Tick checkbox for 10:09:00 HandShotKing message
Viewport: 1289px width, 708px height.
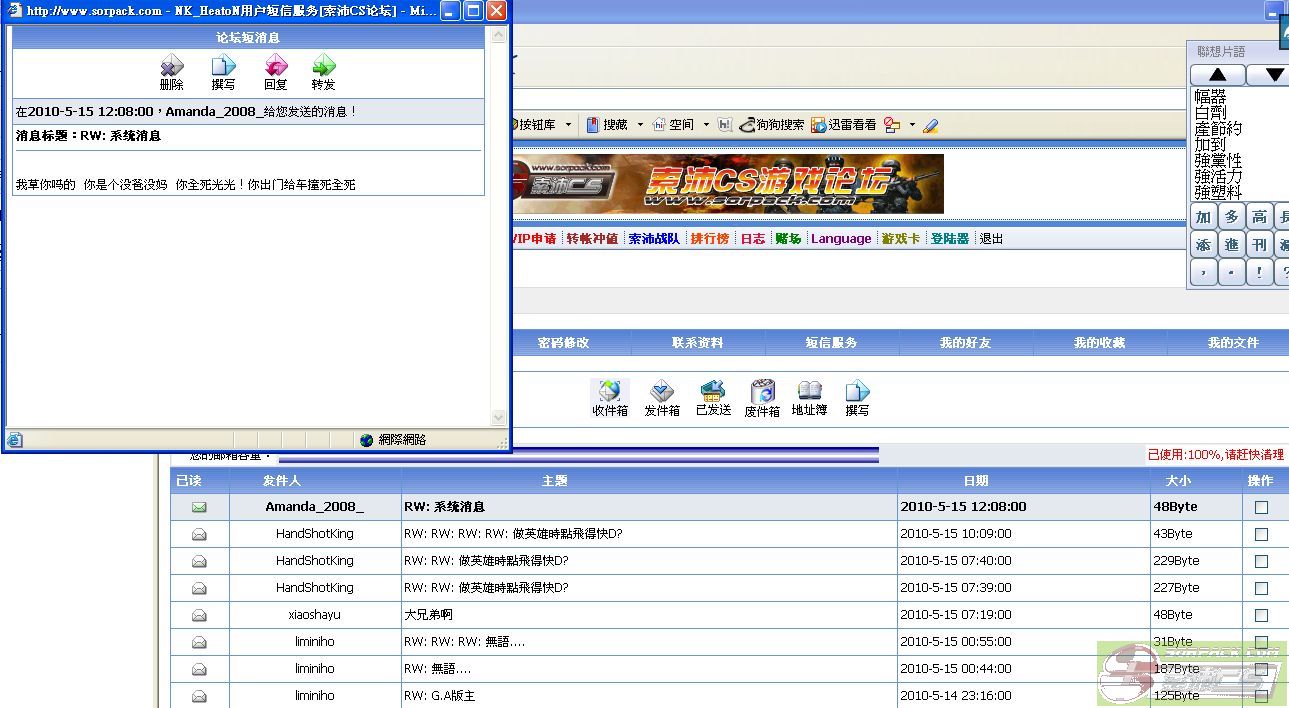tap(1261, 535)
